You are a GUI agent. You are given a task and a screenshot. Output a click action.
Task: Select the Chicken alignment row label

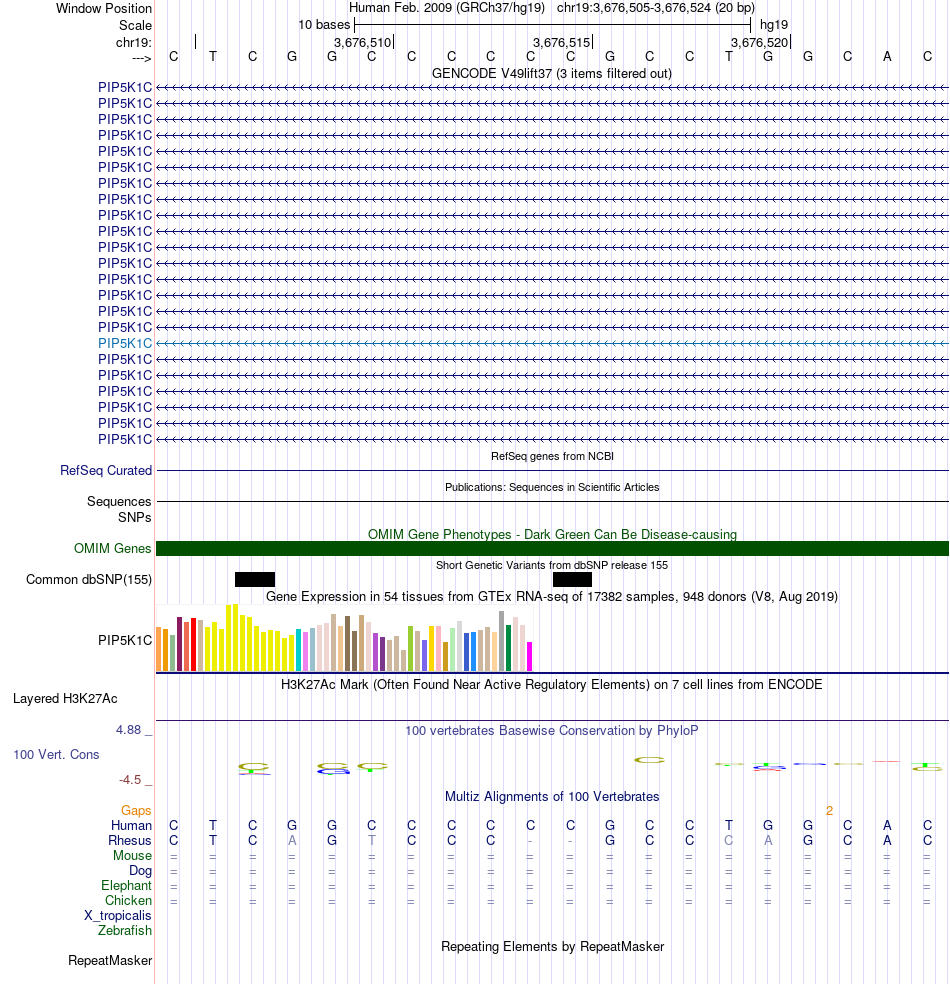coord(128,901)
